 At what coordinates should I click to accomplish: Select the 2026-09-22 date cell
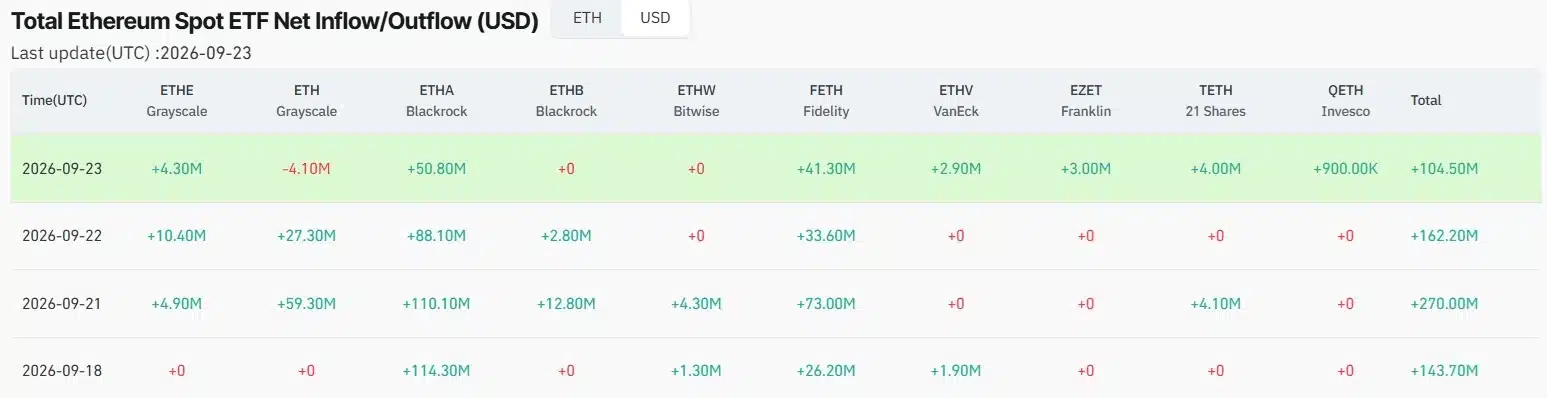click(62, 236)
